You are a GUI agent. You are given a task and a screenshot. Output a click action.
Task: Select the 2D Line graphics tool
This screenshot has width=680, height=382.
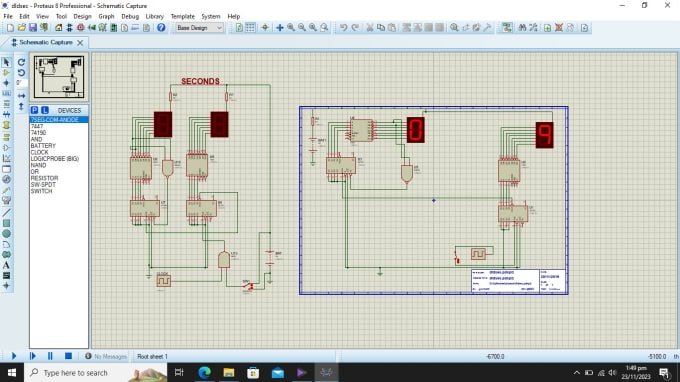tap(6, 212)
